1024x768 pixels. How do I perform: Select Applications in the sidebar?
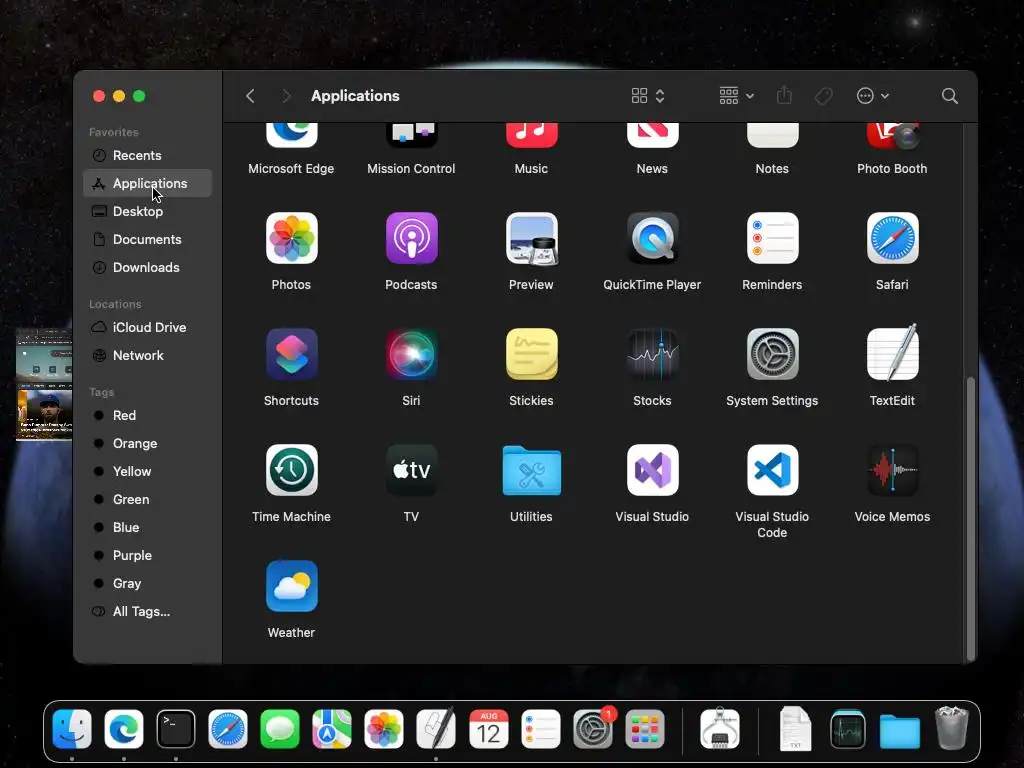(148, 184)
